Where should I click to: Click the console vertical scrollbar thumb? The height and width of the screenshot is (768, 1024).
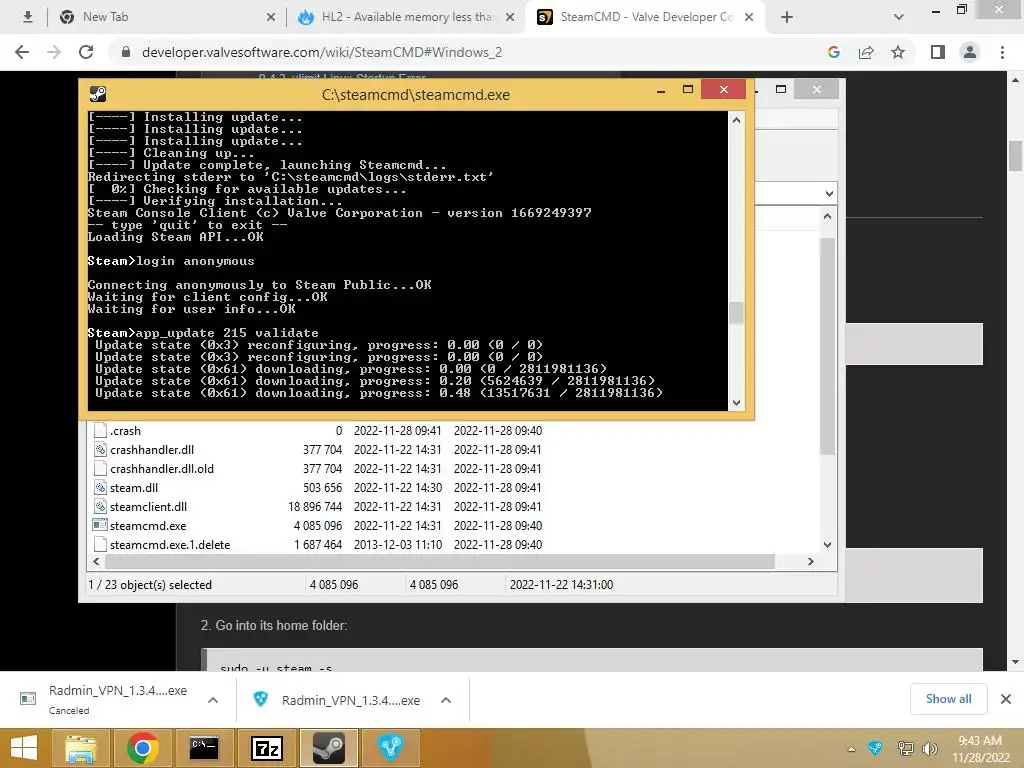click(x=736, y=313)
